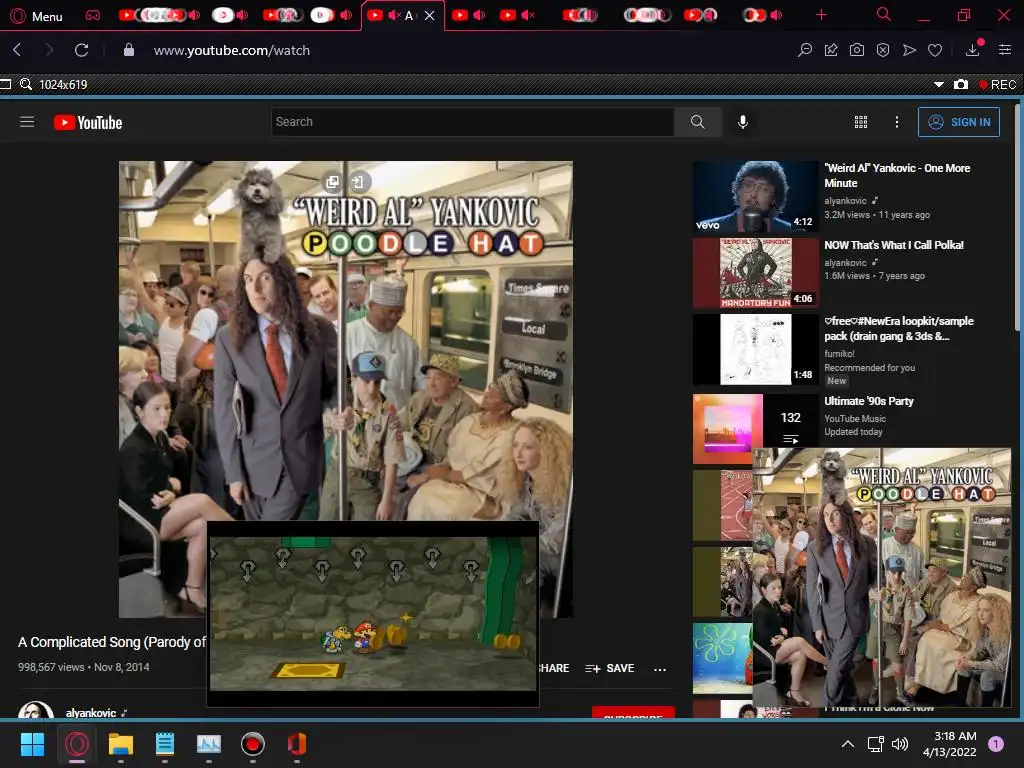
Task: Close the active YouTube tab
Action: pos(429,16)
